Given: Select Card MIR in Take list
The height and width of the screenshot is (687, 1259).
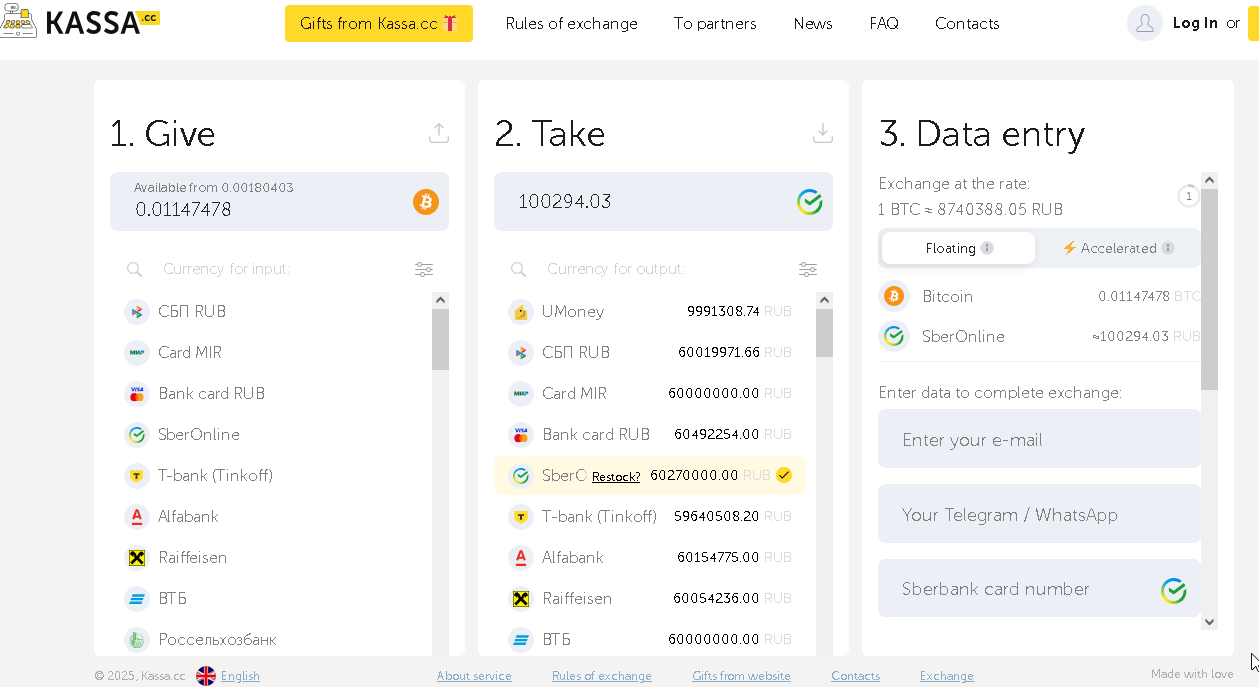Looking at the screenshot, I should (650, 393).
